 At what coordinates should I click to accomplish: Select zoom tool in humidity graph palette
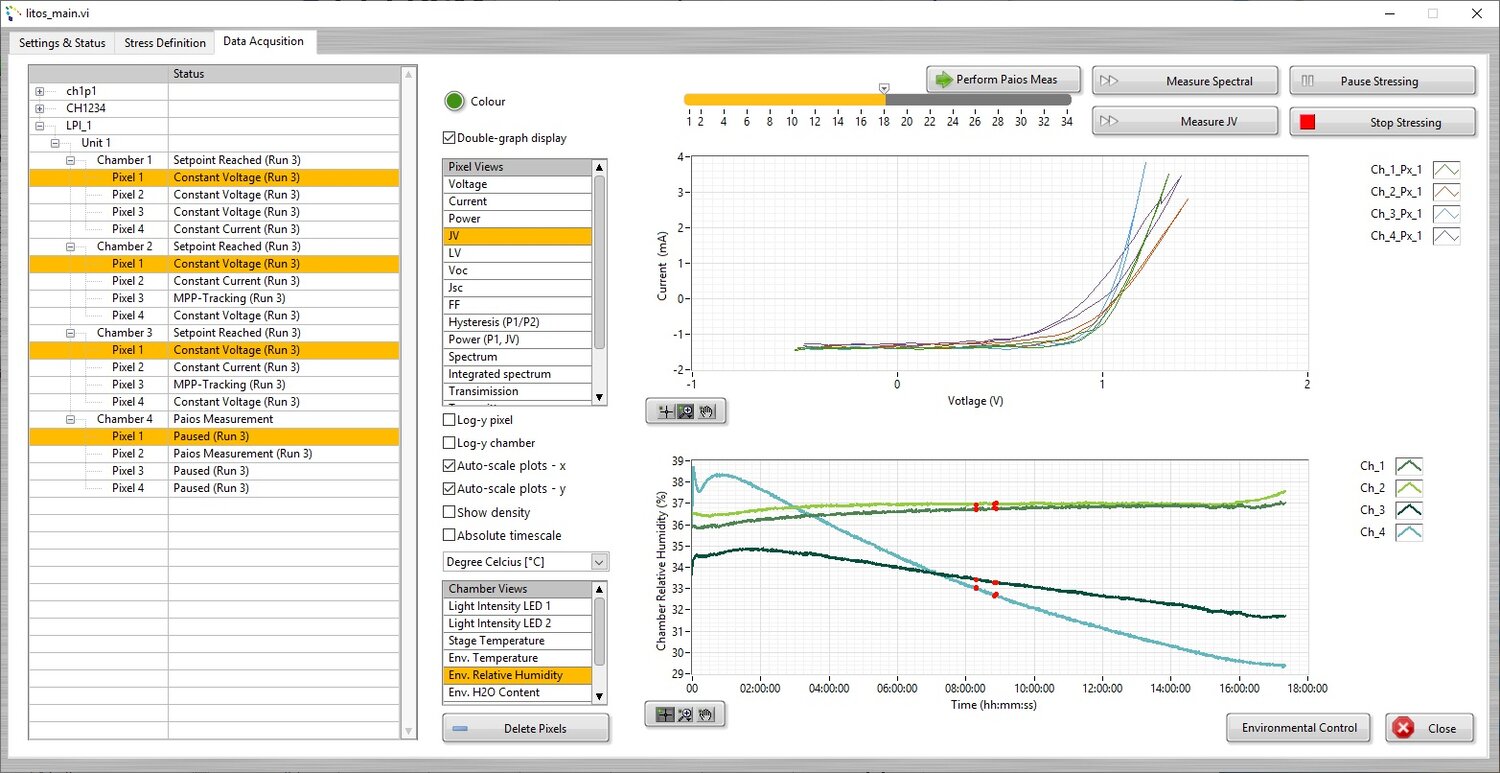686,714
